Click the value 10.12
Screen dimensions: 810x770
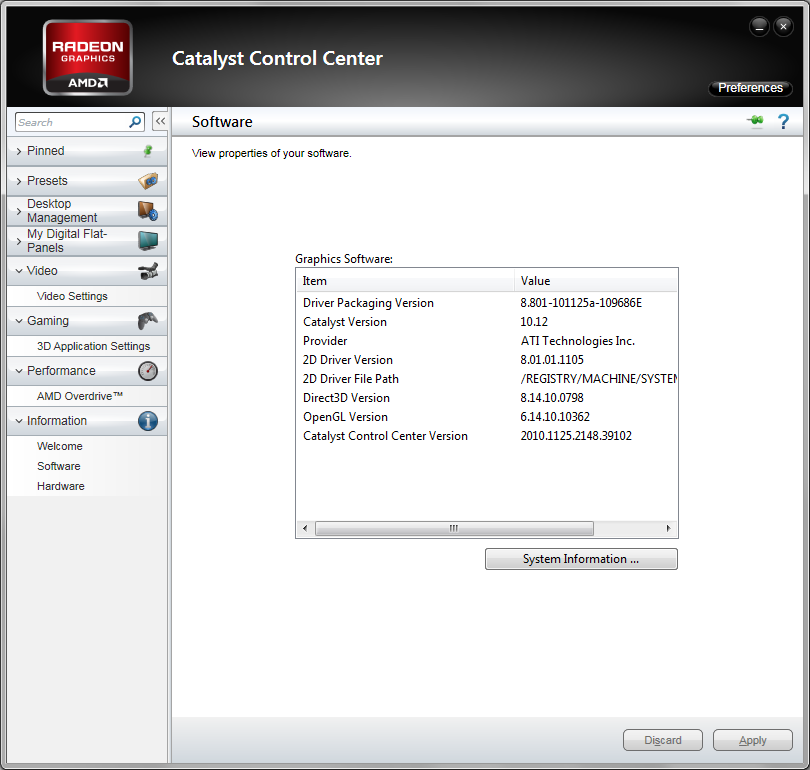click(534, 322)
